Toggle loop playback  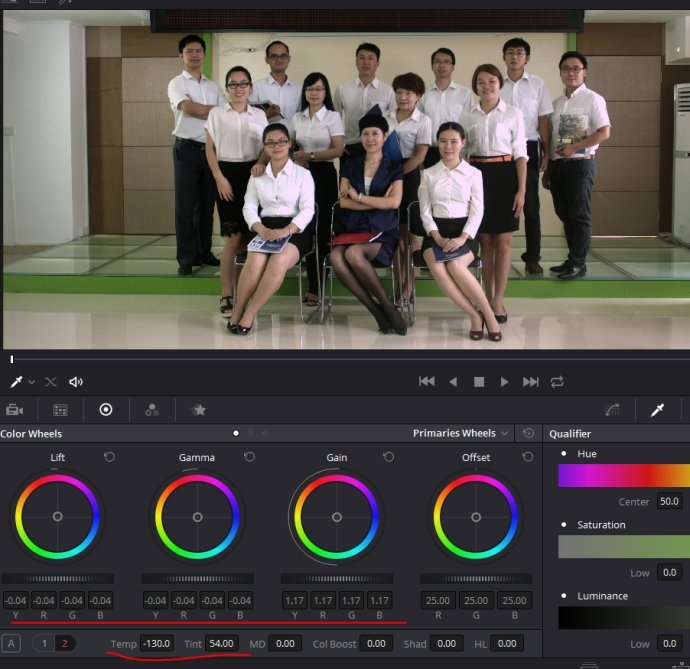557,382
